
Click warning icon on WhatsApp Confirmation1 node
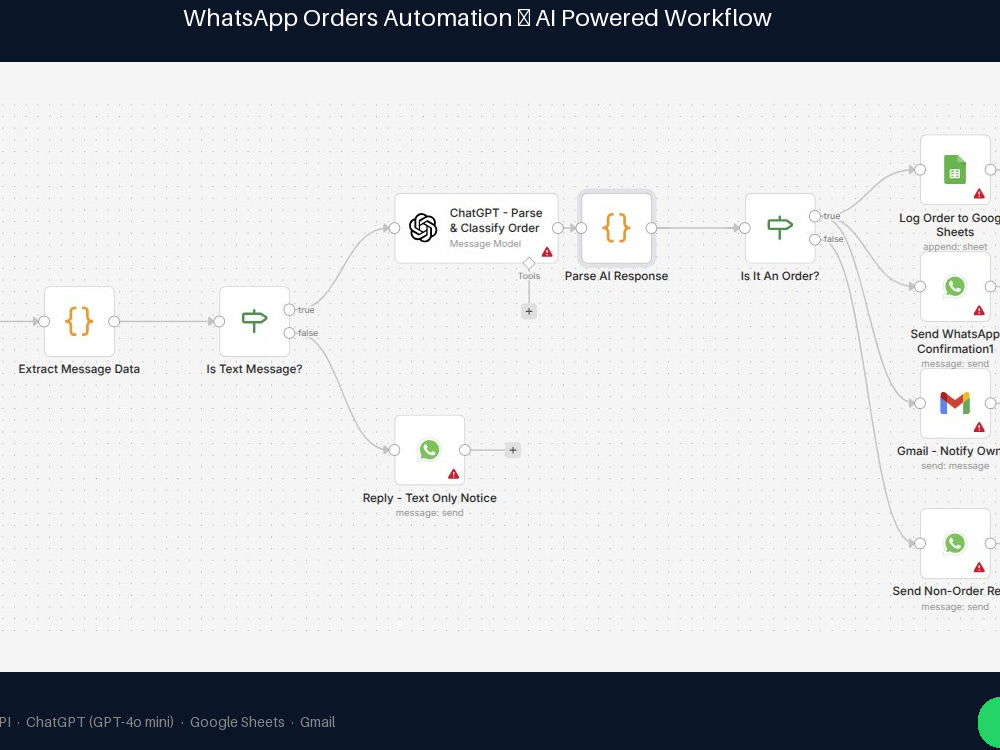980,310
